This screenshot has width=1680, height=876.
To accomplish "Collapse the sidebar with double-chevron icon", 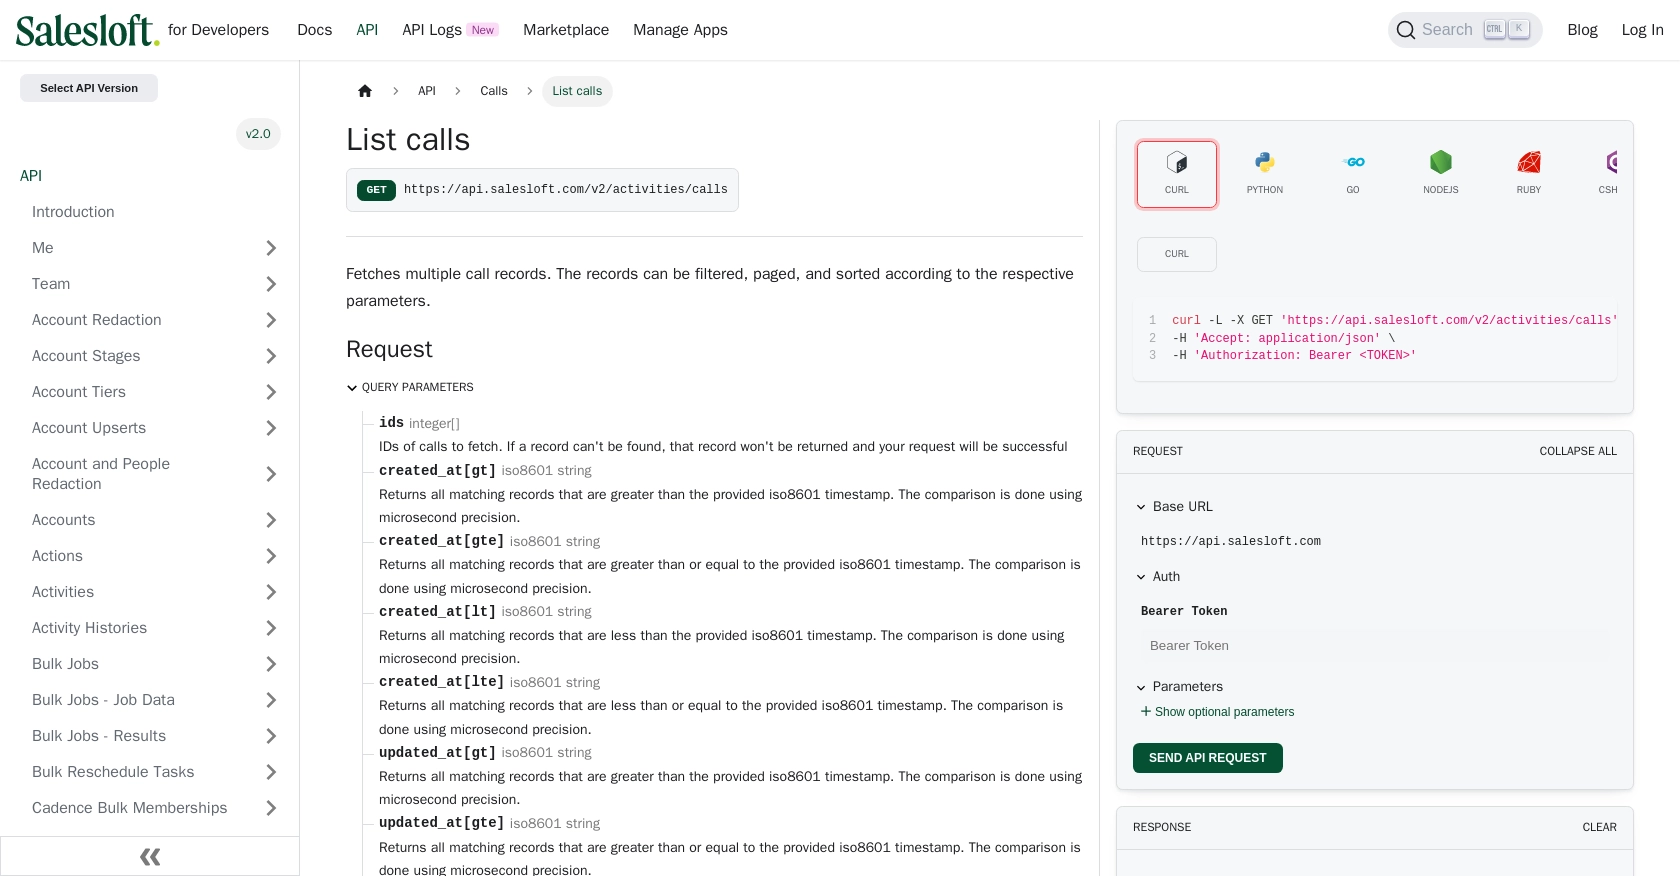I will [150, 857].
